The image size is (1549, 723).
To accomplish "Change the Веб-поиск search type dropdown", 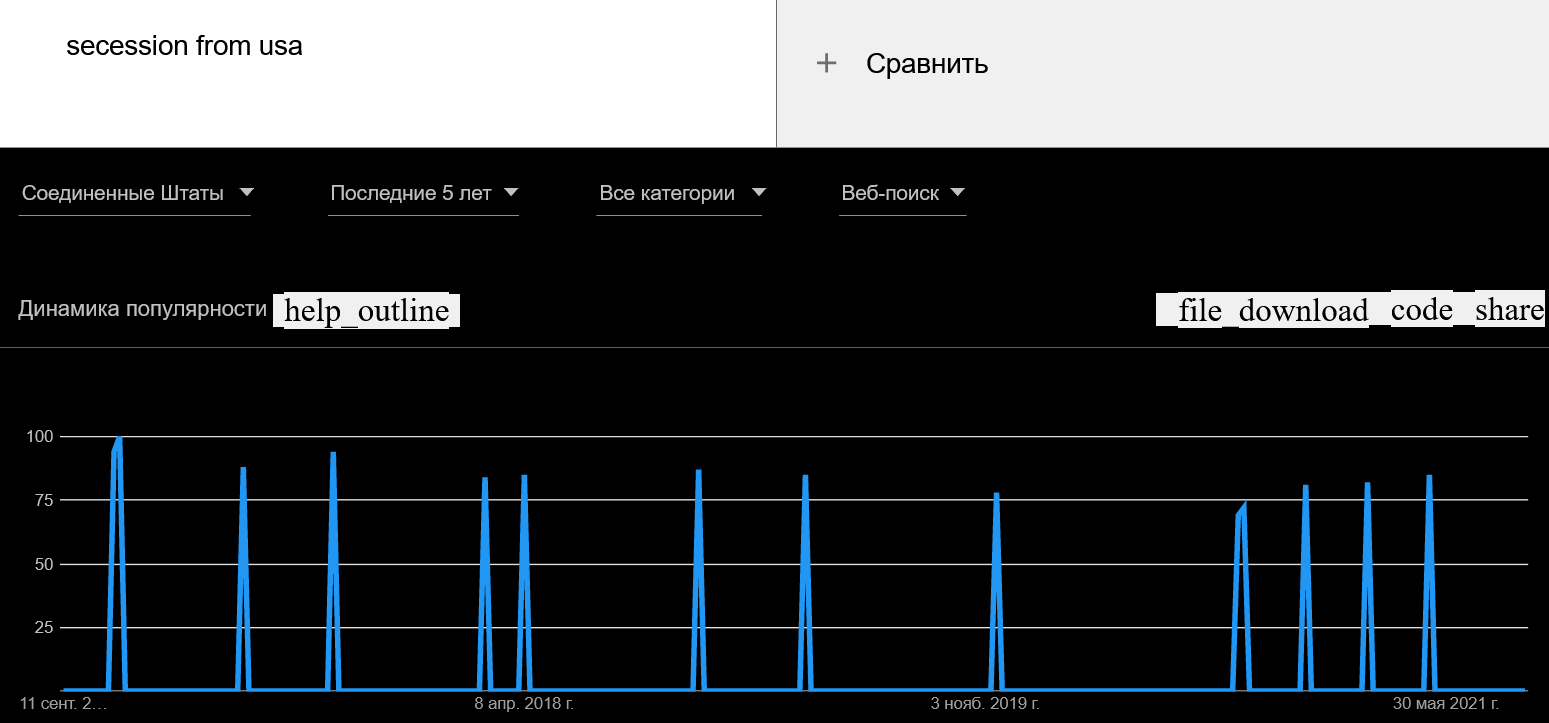I will [x=902, y=194].
